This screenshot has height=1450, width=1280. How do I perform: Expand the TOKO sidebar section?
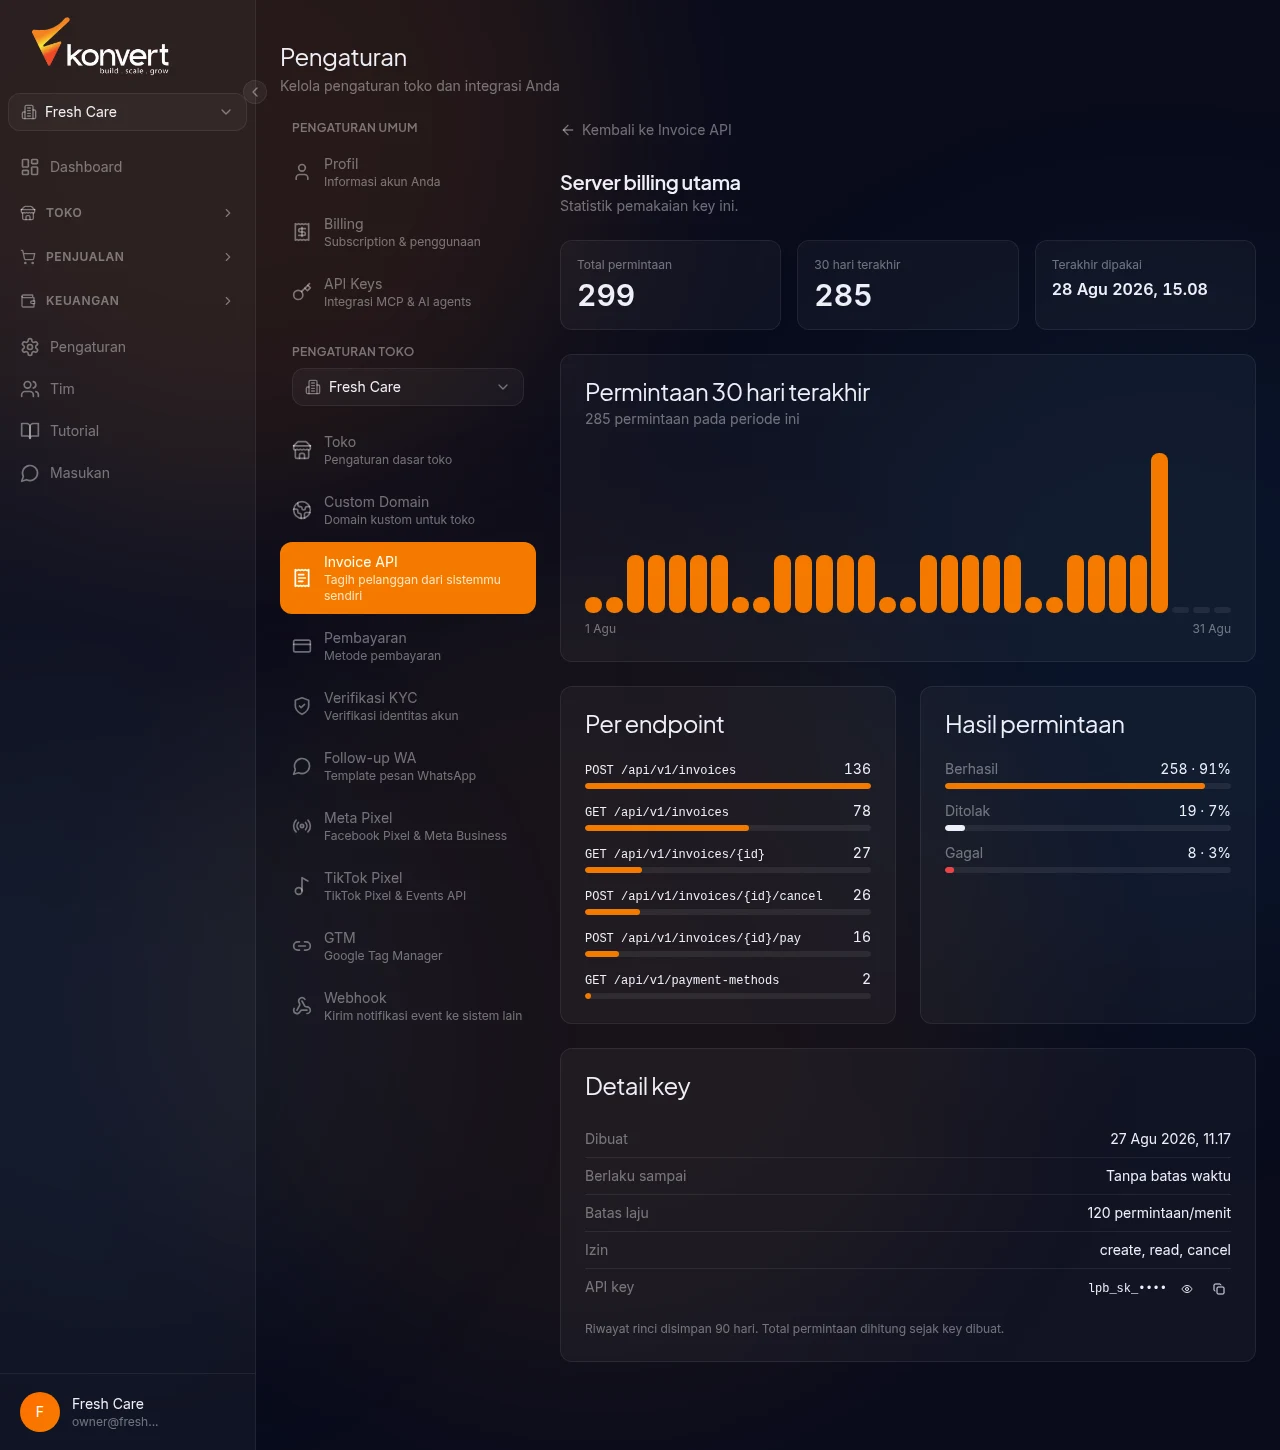coord(127,213)
